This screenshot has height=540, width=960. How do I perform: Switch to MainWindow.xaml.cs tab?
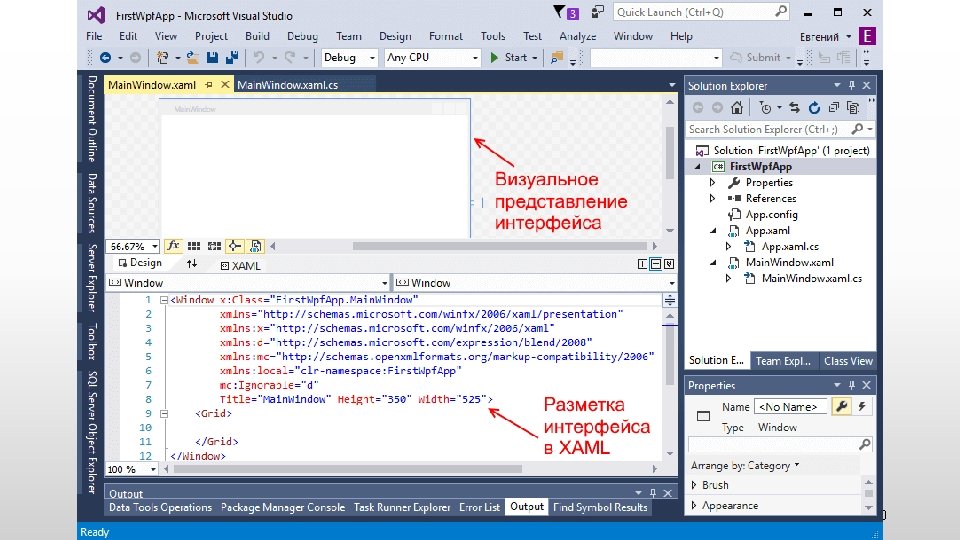(x=287, y=85)
